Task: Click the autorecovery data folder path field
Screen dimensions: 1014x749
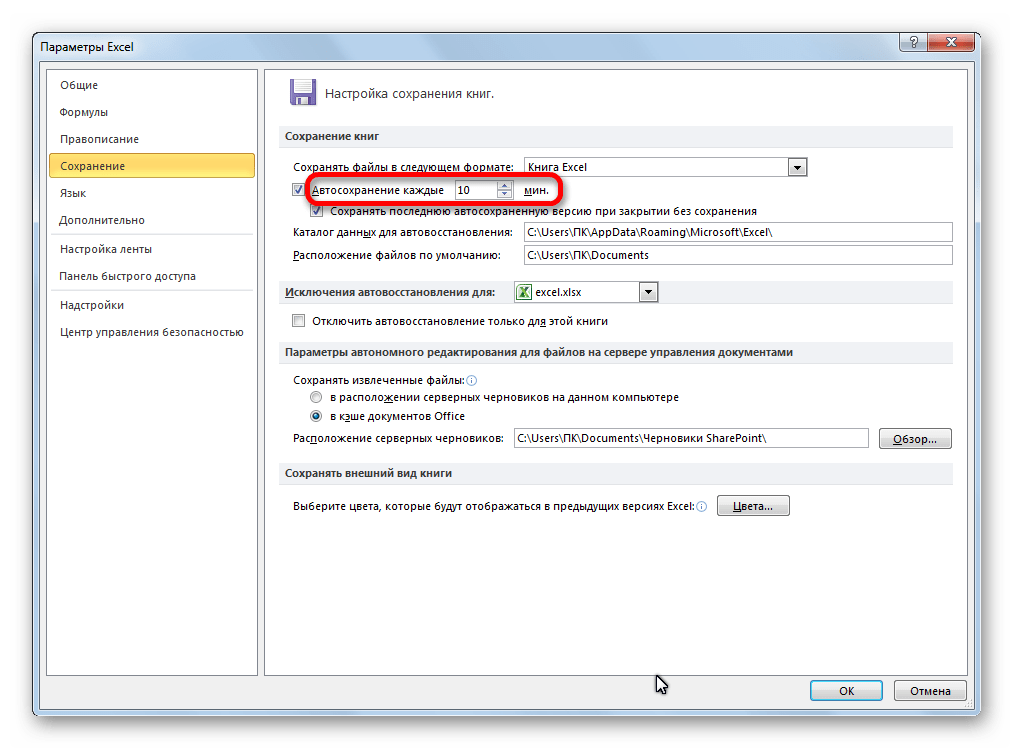Action: pos(738,232)
